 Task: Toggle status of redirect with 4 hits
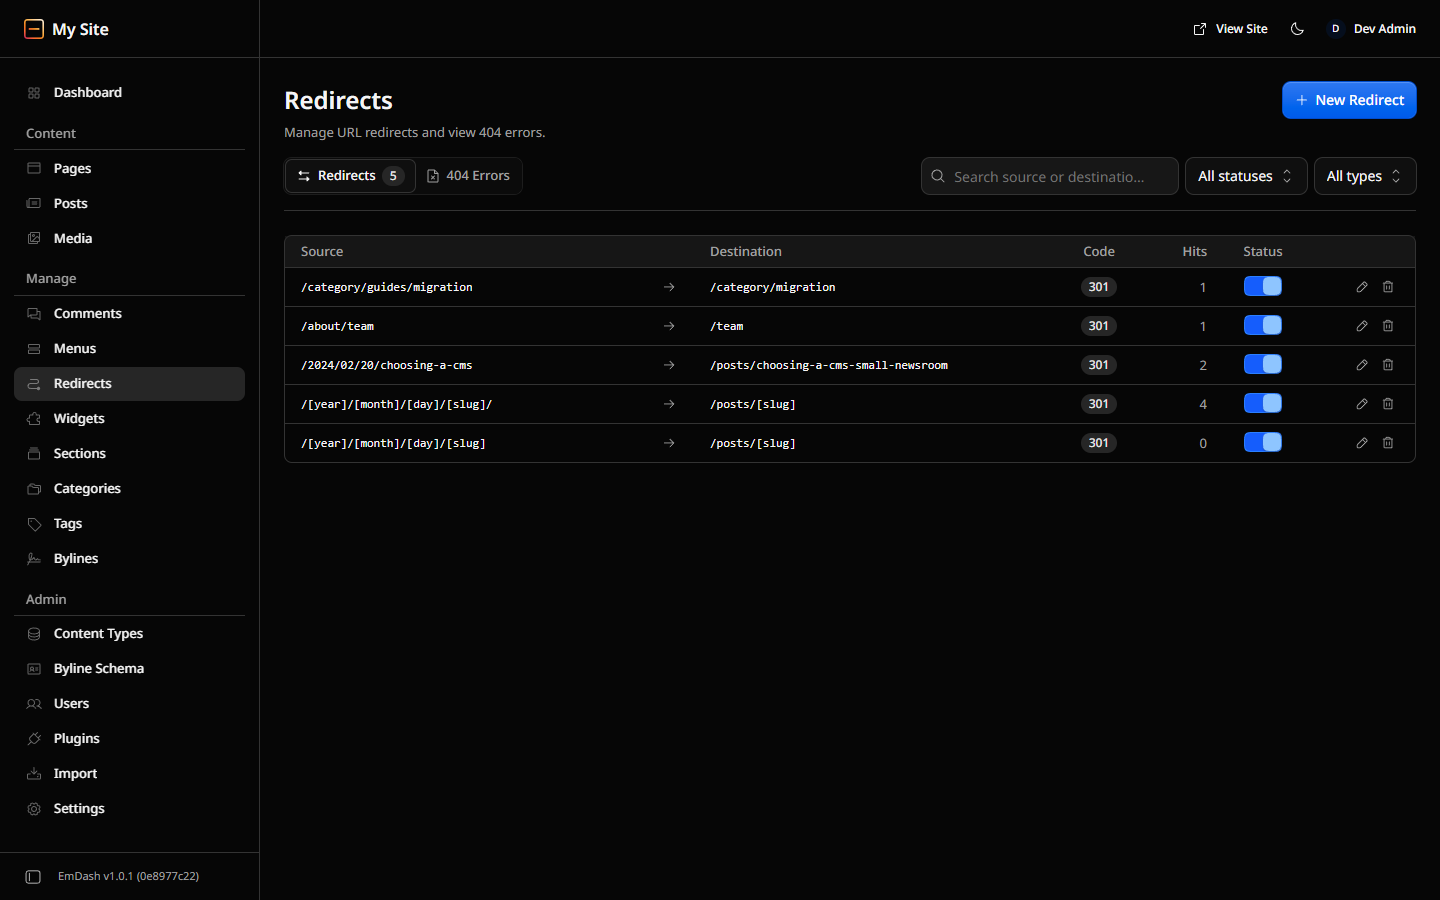point(1263,404)
